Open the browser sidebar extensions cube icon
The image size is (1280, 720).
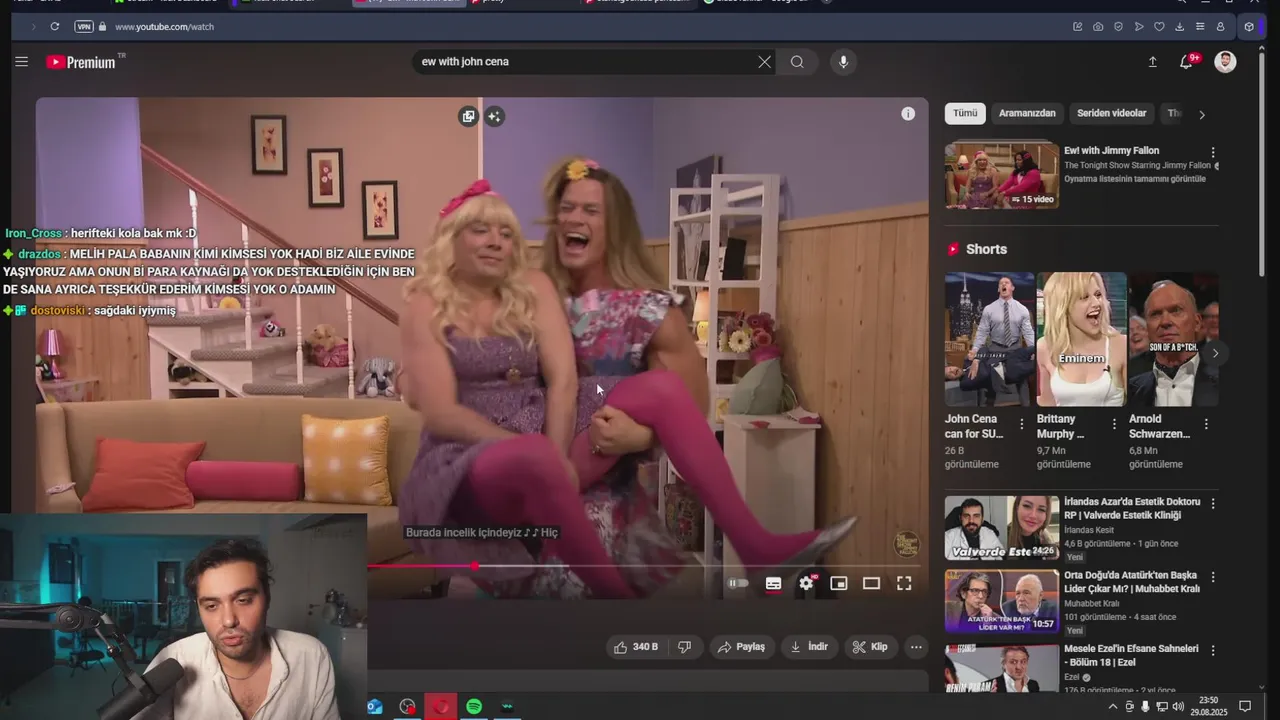(x=1249, y=27)
